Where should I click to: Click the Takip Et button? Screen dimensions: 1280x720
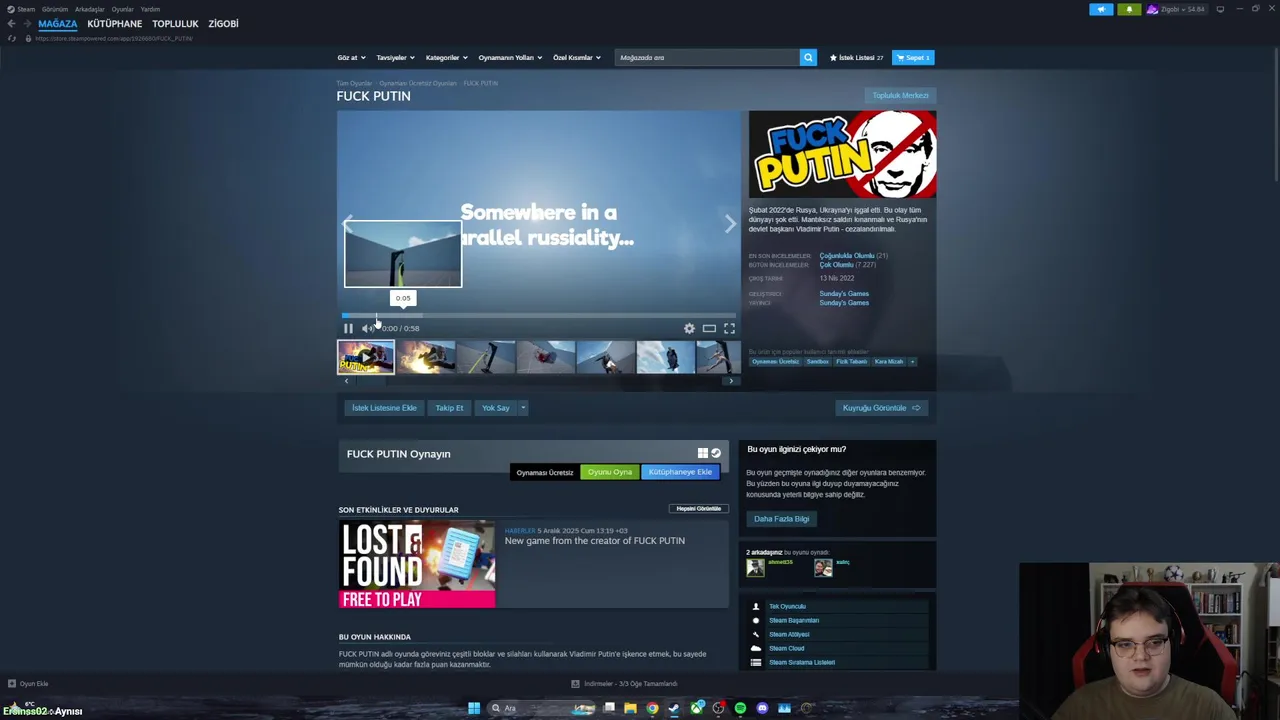pyautogui.click(x=449, y=408)
